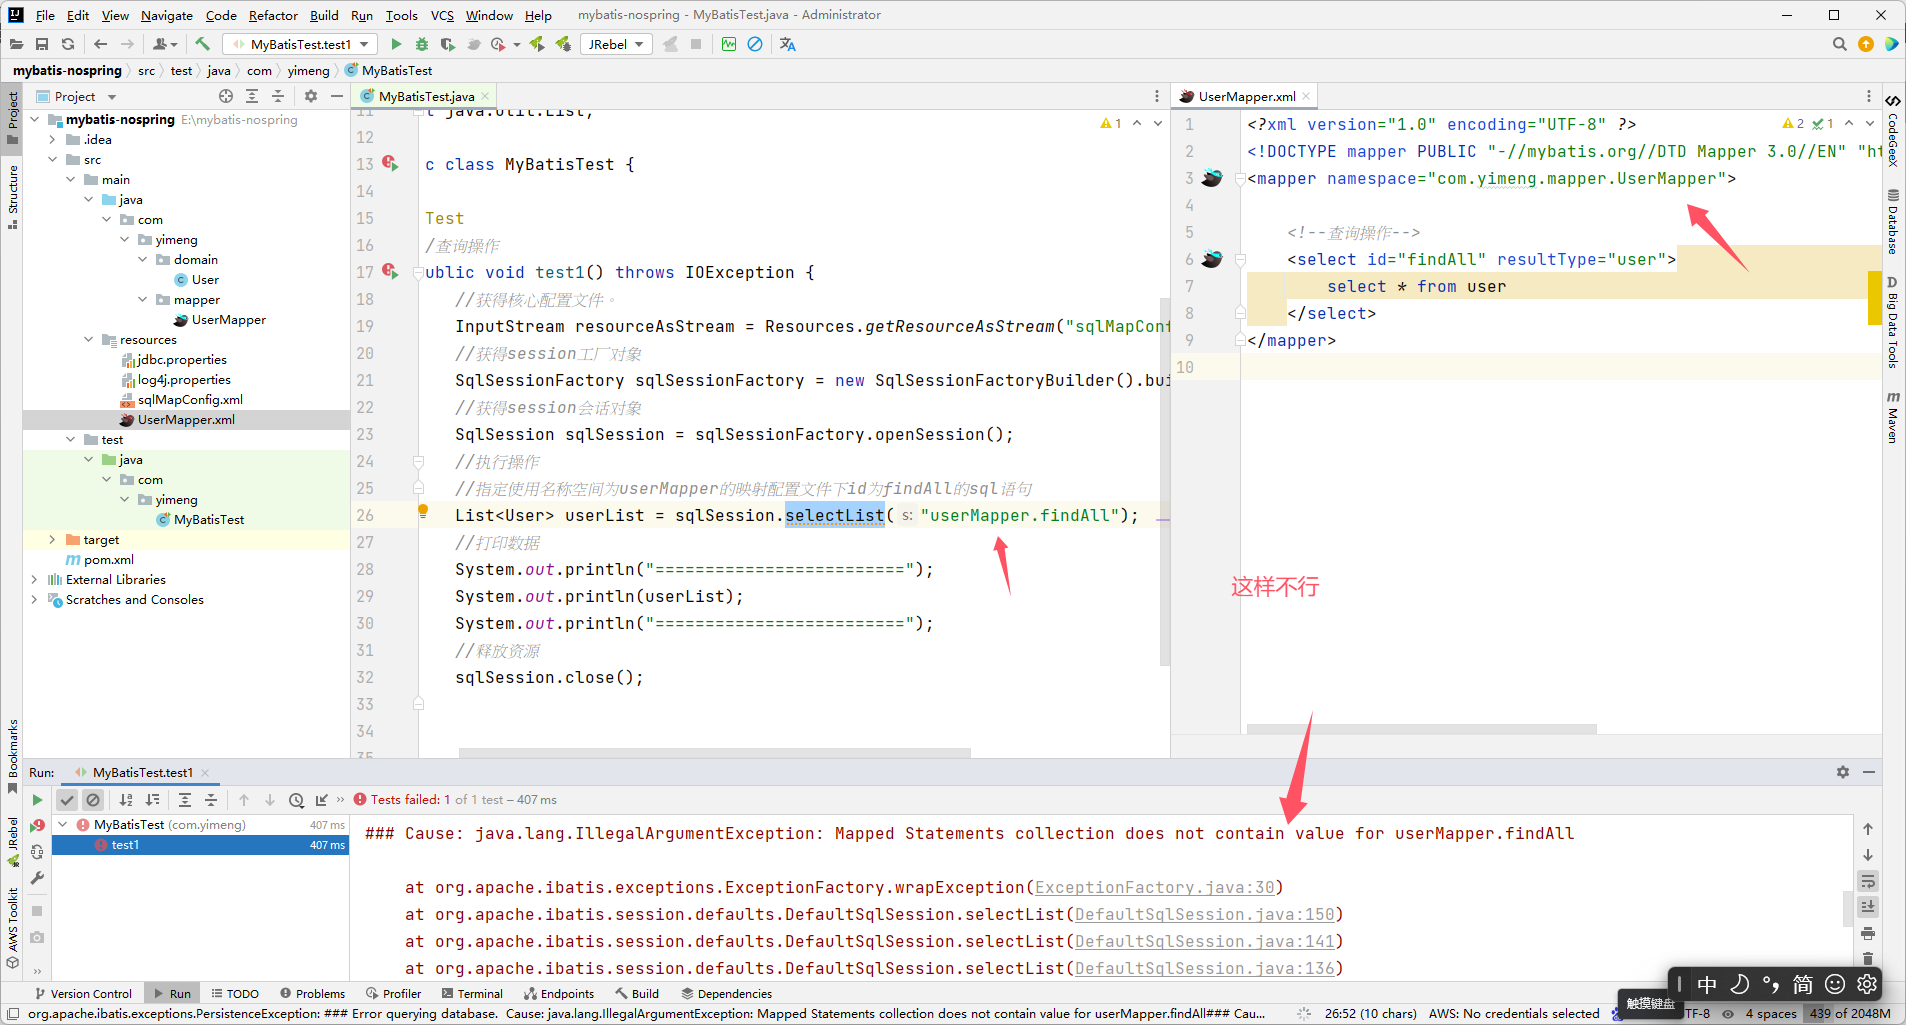
Task: Open the Terminal tool window tab
Action: pos(472,993)
